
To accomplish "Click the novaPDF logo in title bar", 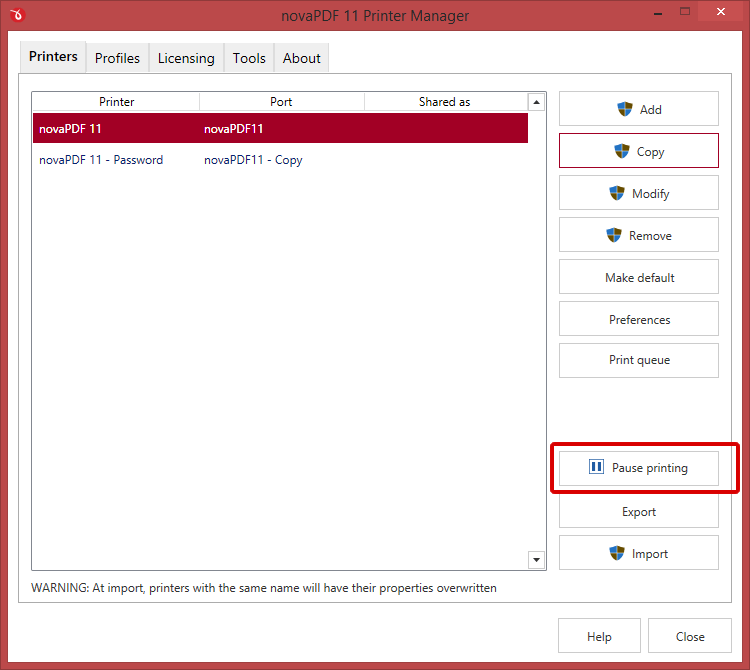I will pyautogui.click(x=17, y=15).
